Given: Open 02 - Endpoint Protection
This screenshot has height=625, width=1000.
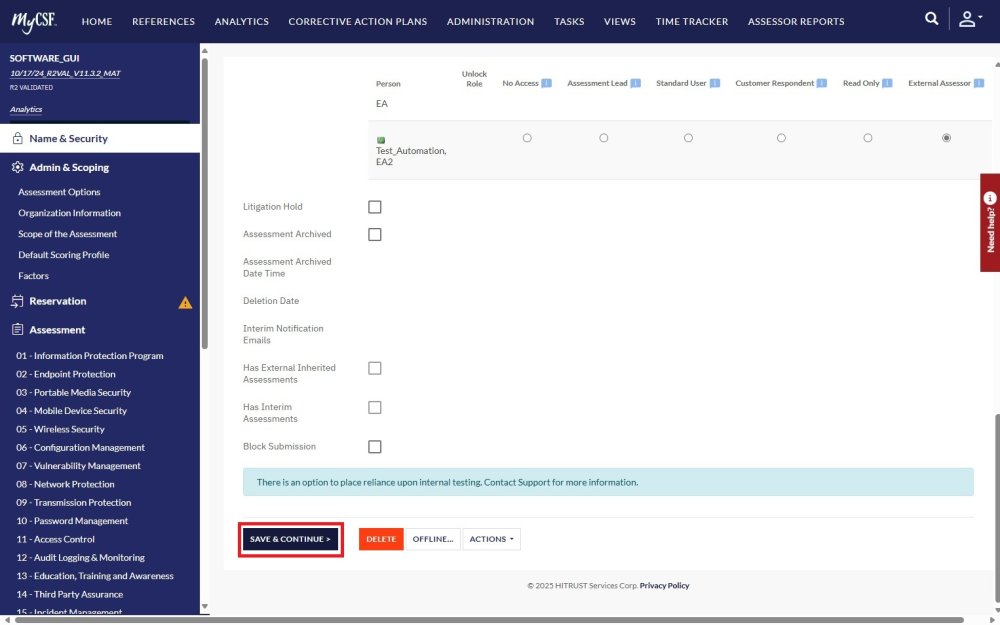Looking at the screenshot, I should click(x=66, y=374).
